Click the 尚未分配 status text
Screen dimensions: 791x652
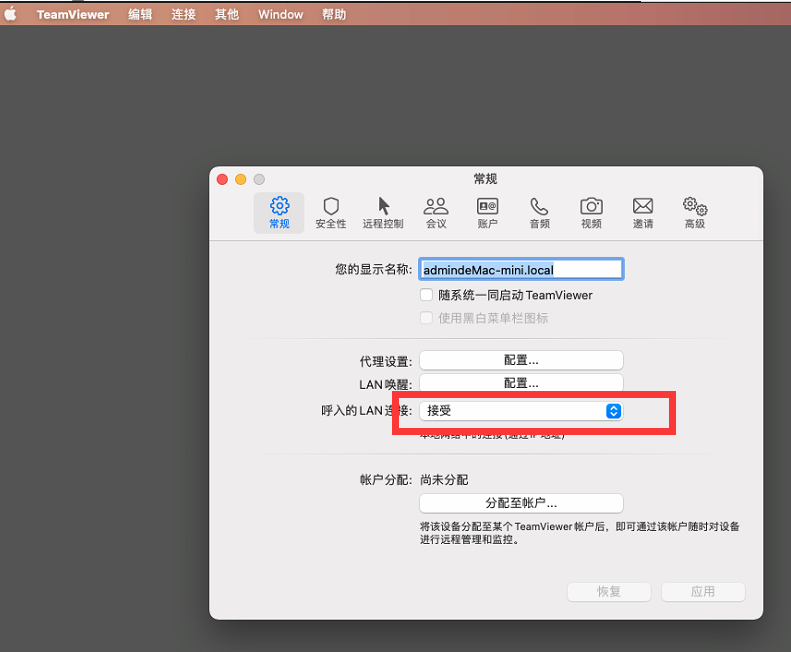coord(444,480)
